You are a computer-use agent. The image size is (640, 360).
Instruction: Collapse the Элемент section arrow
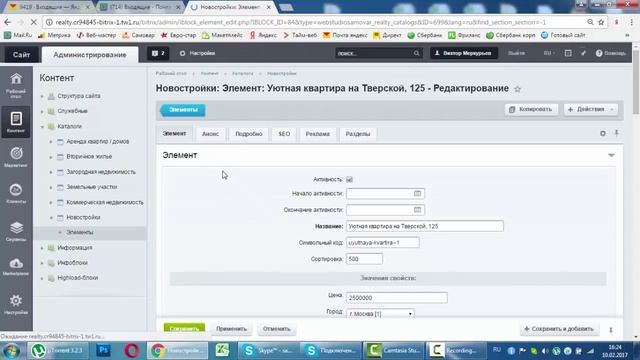pyautogui.click(x=611, y=155)
